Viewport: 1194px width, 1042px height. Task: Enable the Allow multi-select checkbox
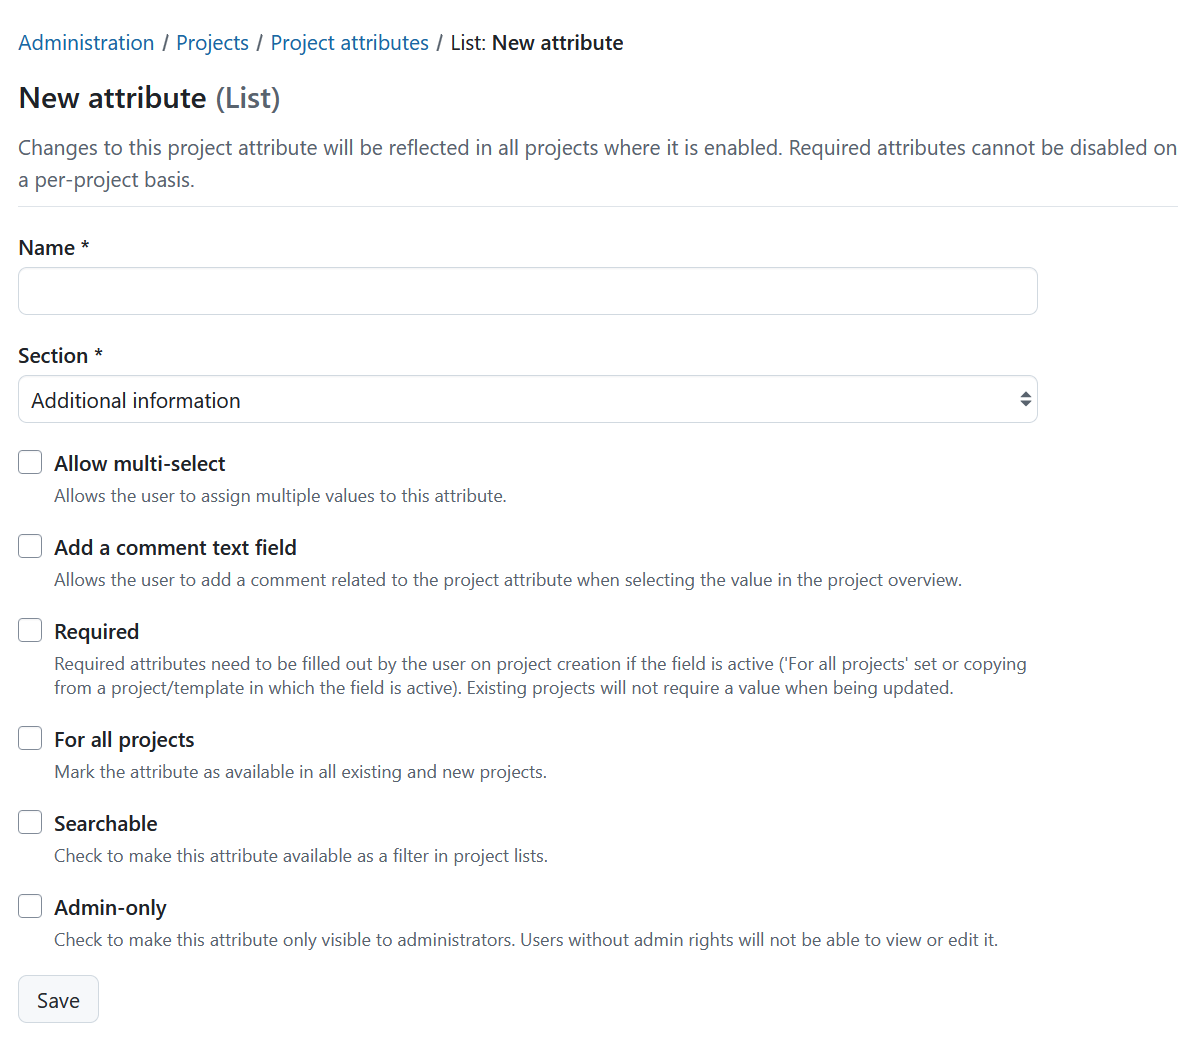pos(29,462)
